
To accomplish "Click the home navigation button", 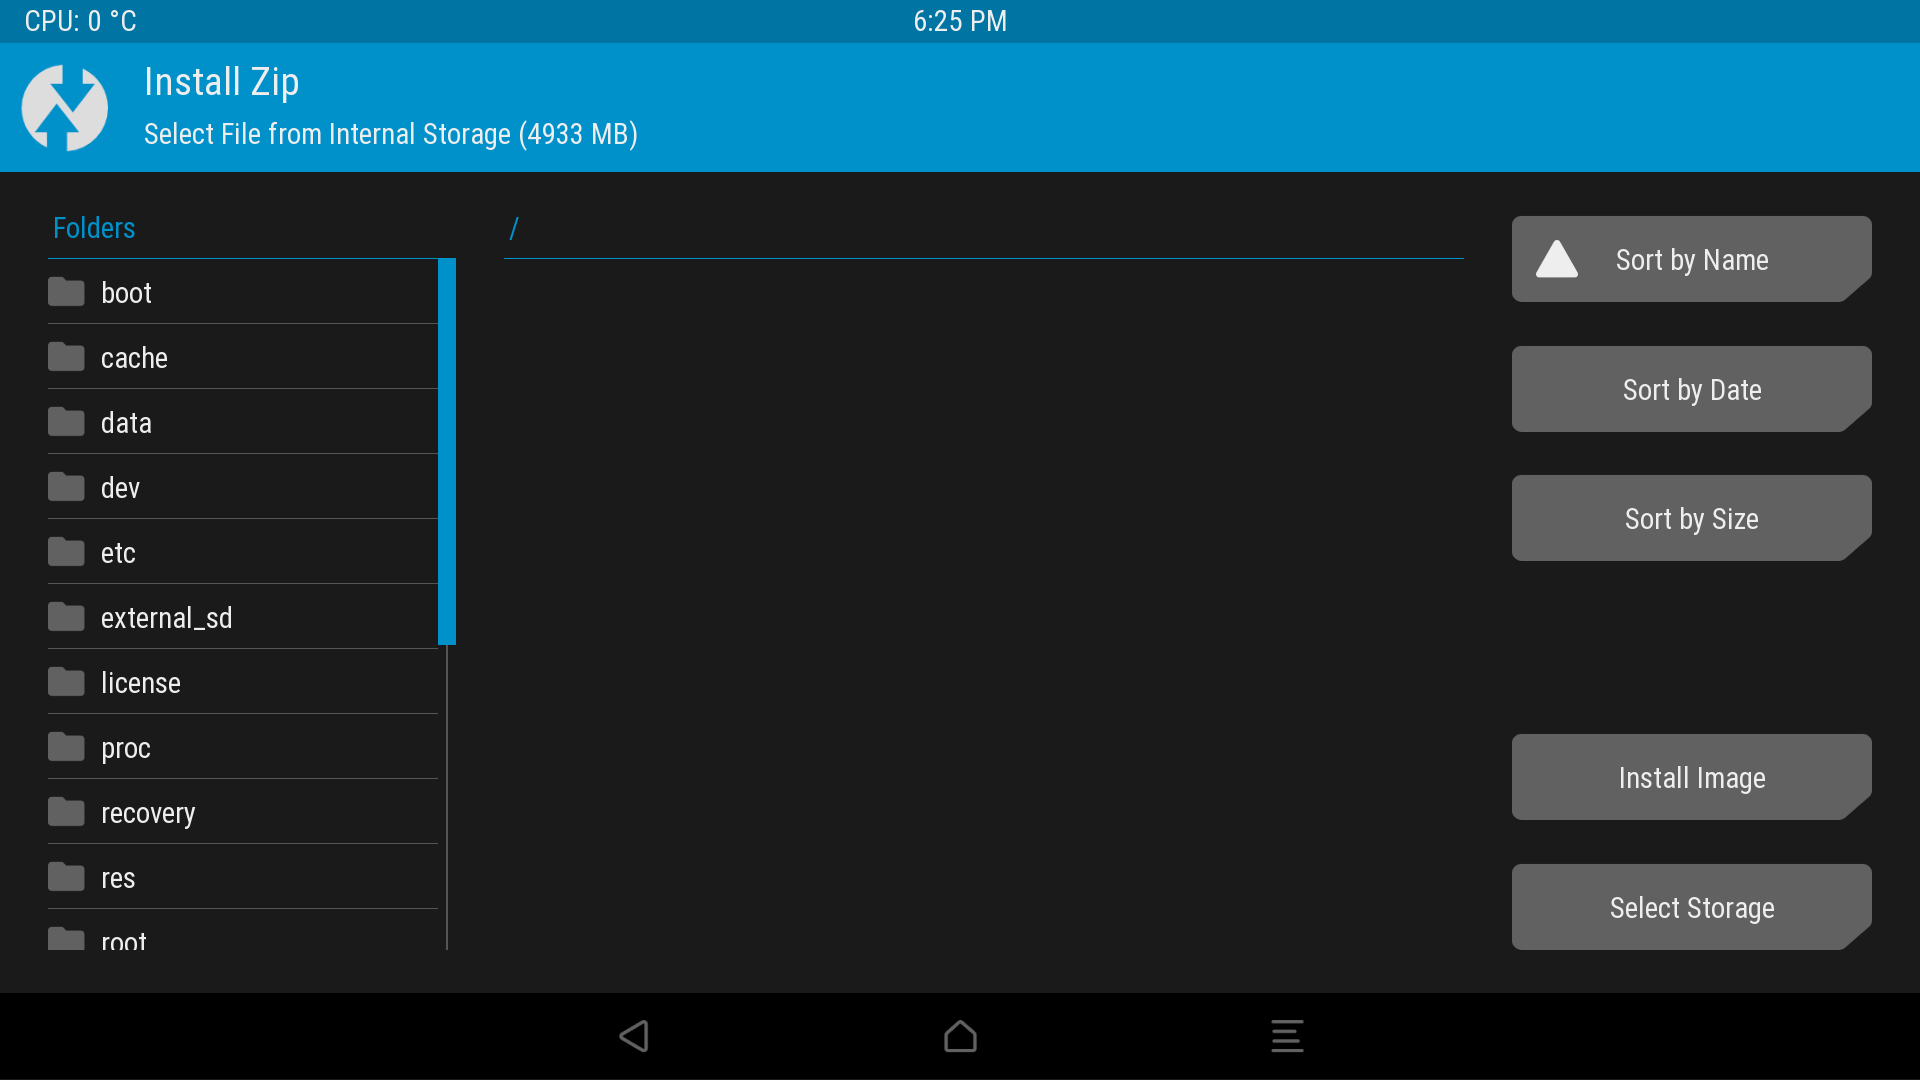I will (x=960, y=1033).
